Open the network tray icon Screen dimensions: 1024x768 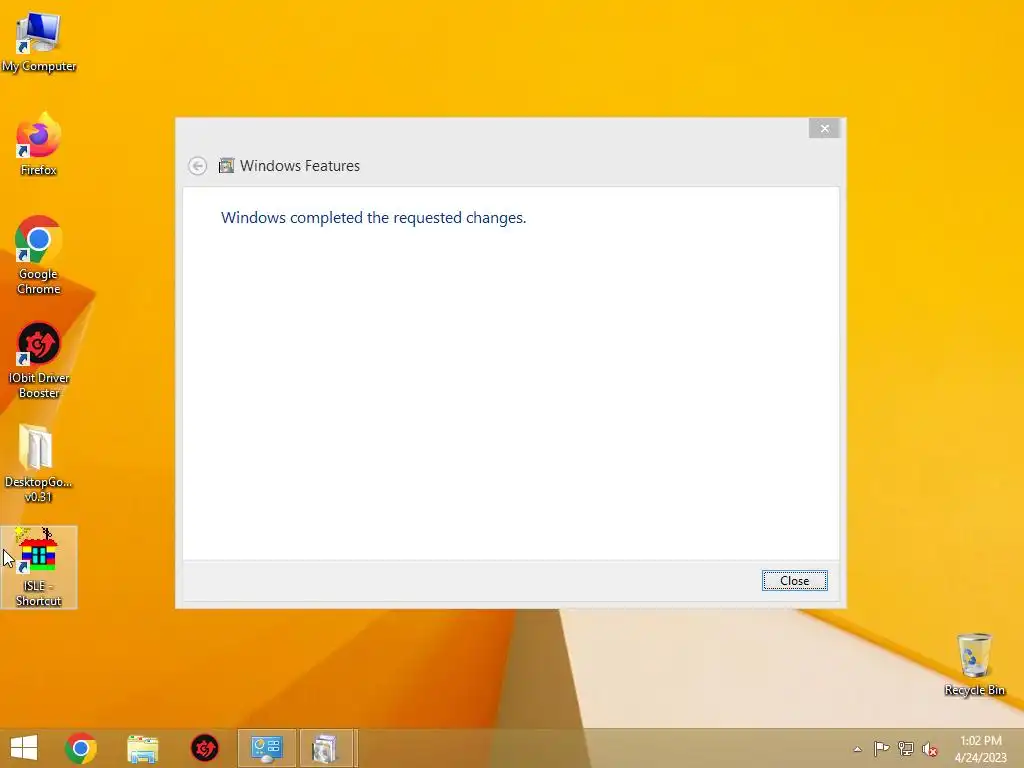pos(906,748)
